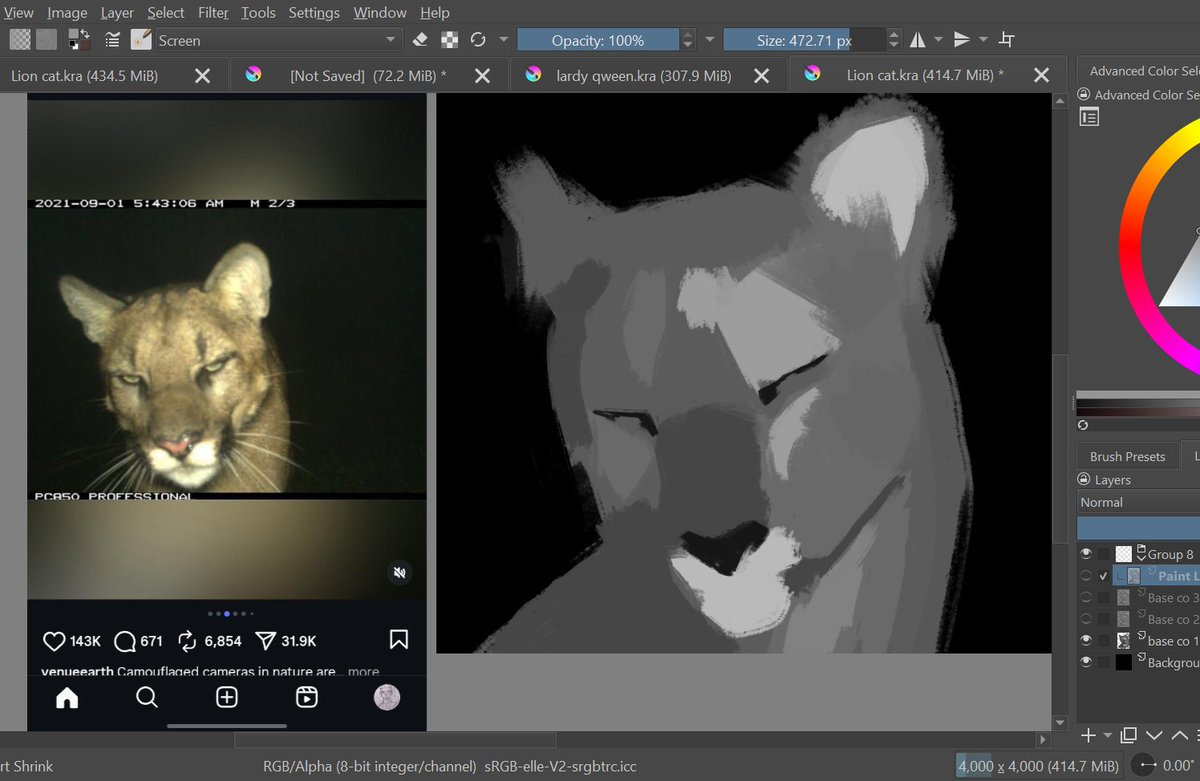Open the fill pattern chooser in toolbar
1200x781 pixels.
tap(47, 40)
